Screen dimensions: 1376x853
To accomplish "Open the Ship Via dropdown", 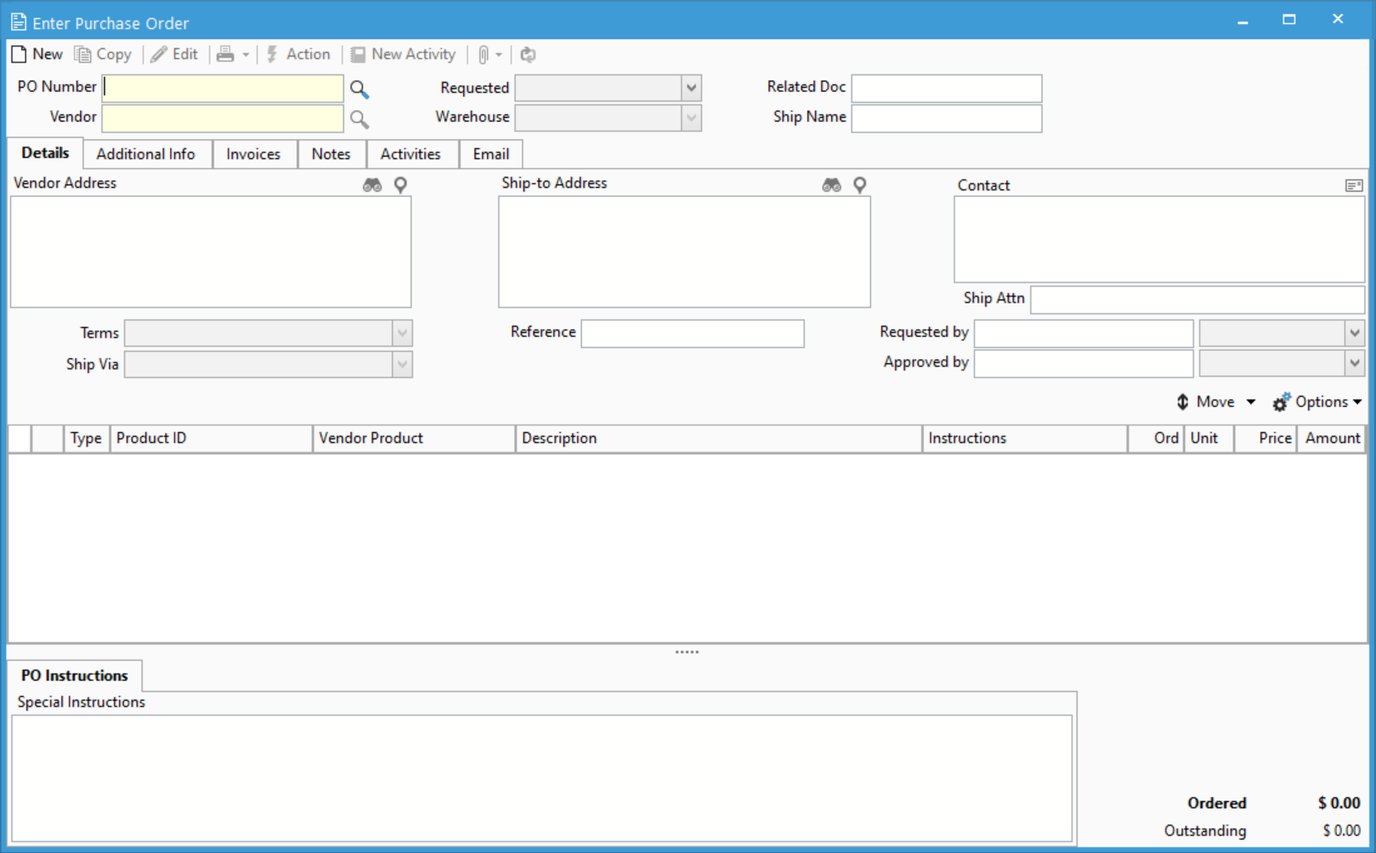I will [x=402, y=364].
